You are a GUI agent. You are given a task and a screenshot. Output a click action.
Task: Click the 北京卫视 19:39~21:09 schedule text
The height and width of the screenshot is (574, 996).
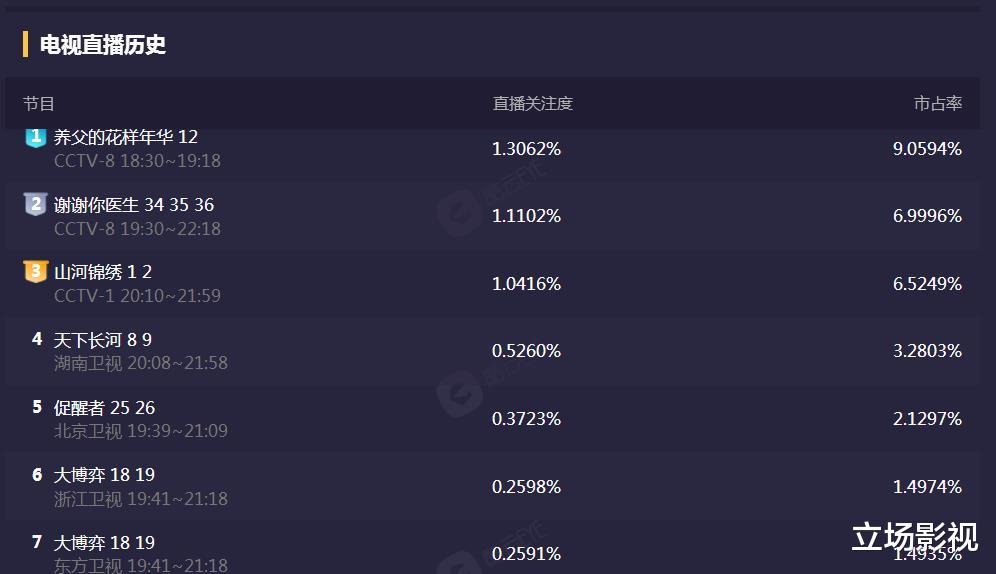[x=141, y=431]
